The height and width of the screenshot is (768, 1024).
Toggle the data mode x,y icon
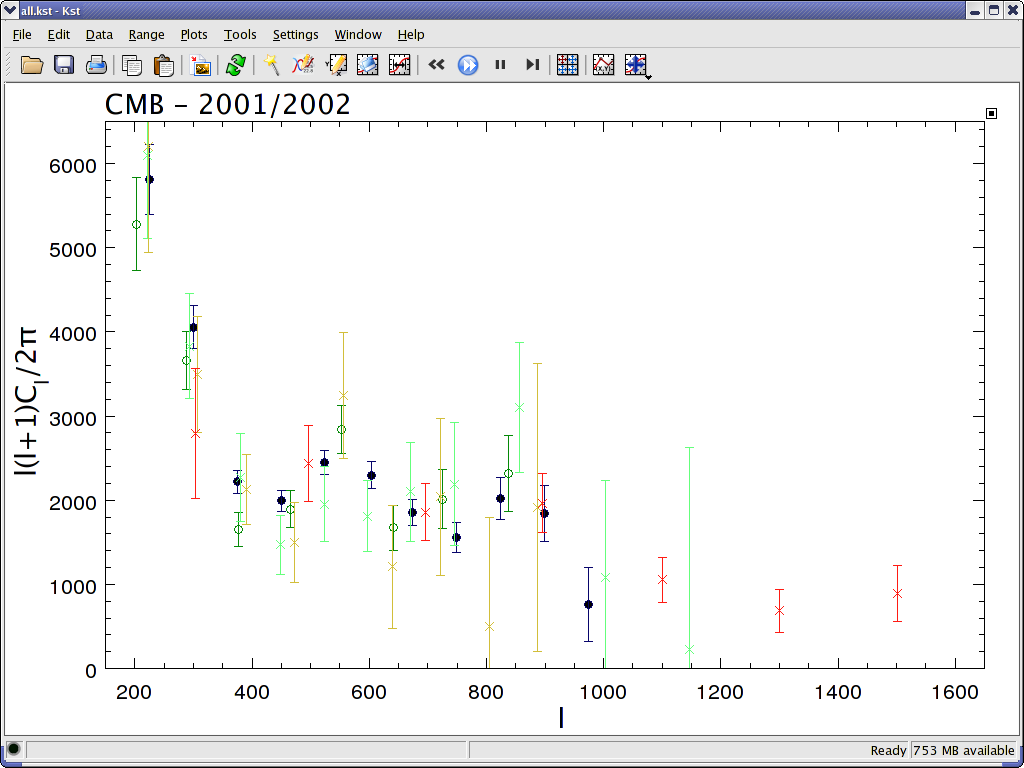[603, 65]
